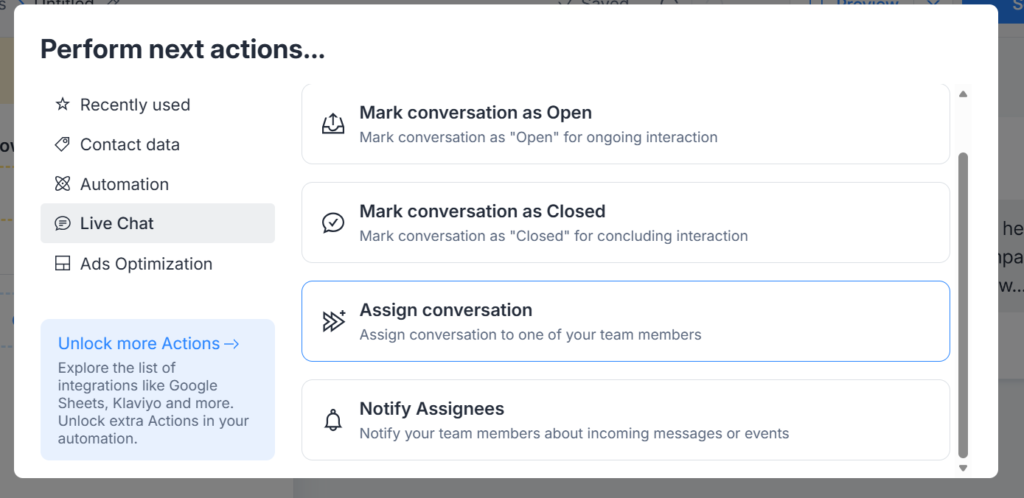
Task: Click the bell icon for Notify Assignees
Action: point(333,420)
